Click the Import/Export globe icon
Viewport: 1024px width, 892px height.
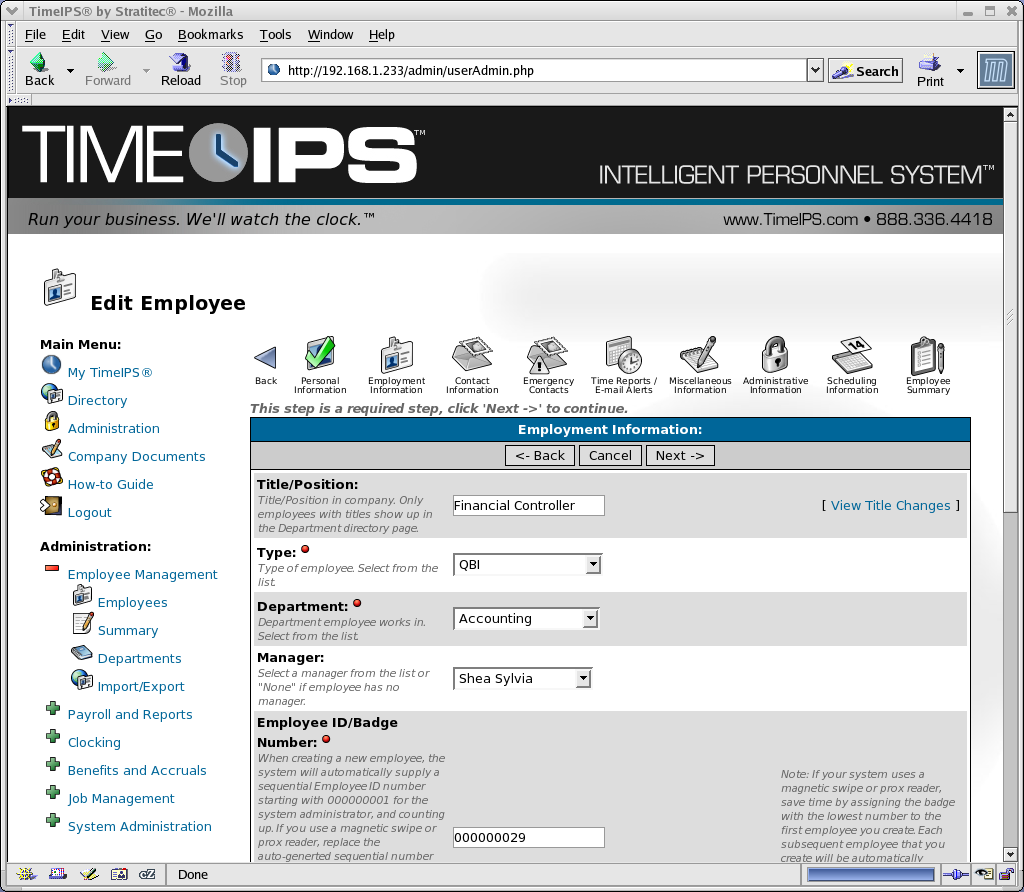82,679
